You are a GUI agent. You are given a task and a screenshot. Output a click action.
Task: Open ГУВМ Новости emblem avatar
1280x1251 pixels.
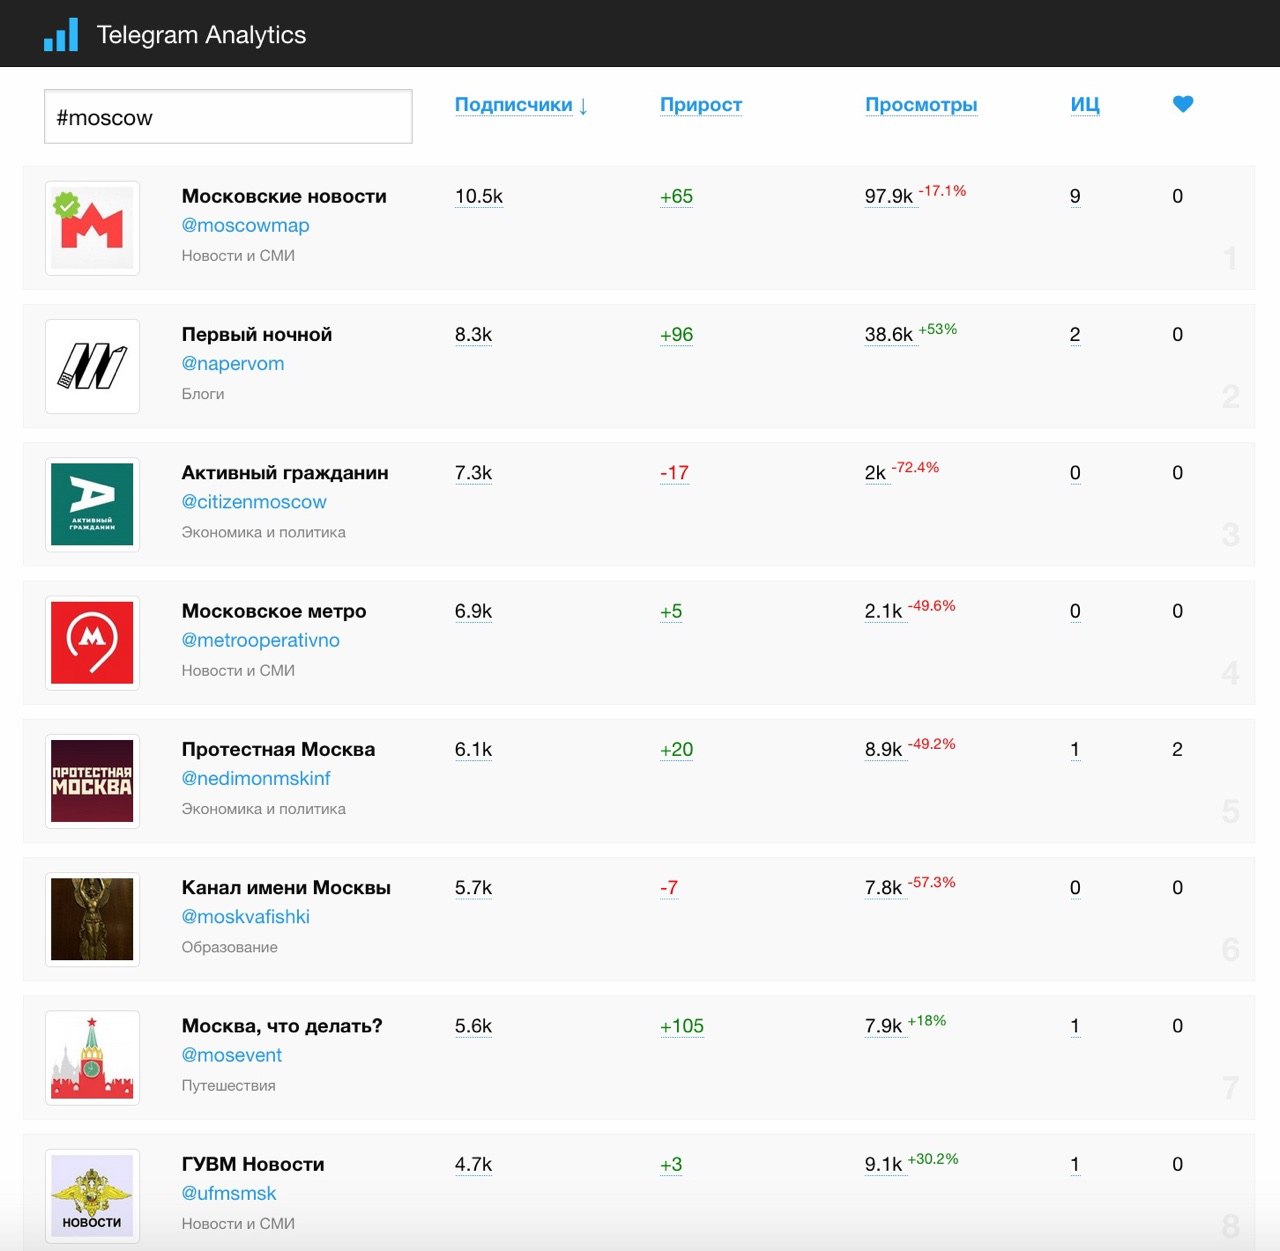(x=92, y=1196)
